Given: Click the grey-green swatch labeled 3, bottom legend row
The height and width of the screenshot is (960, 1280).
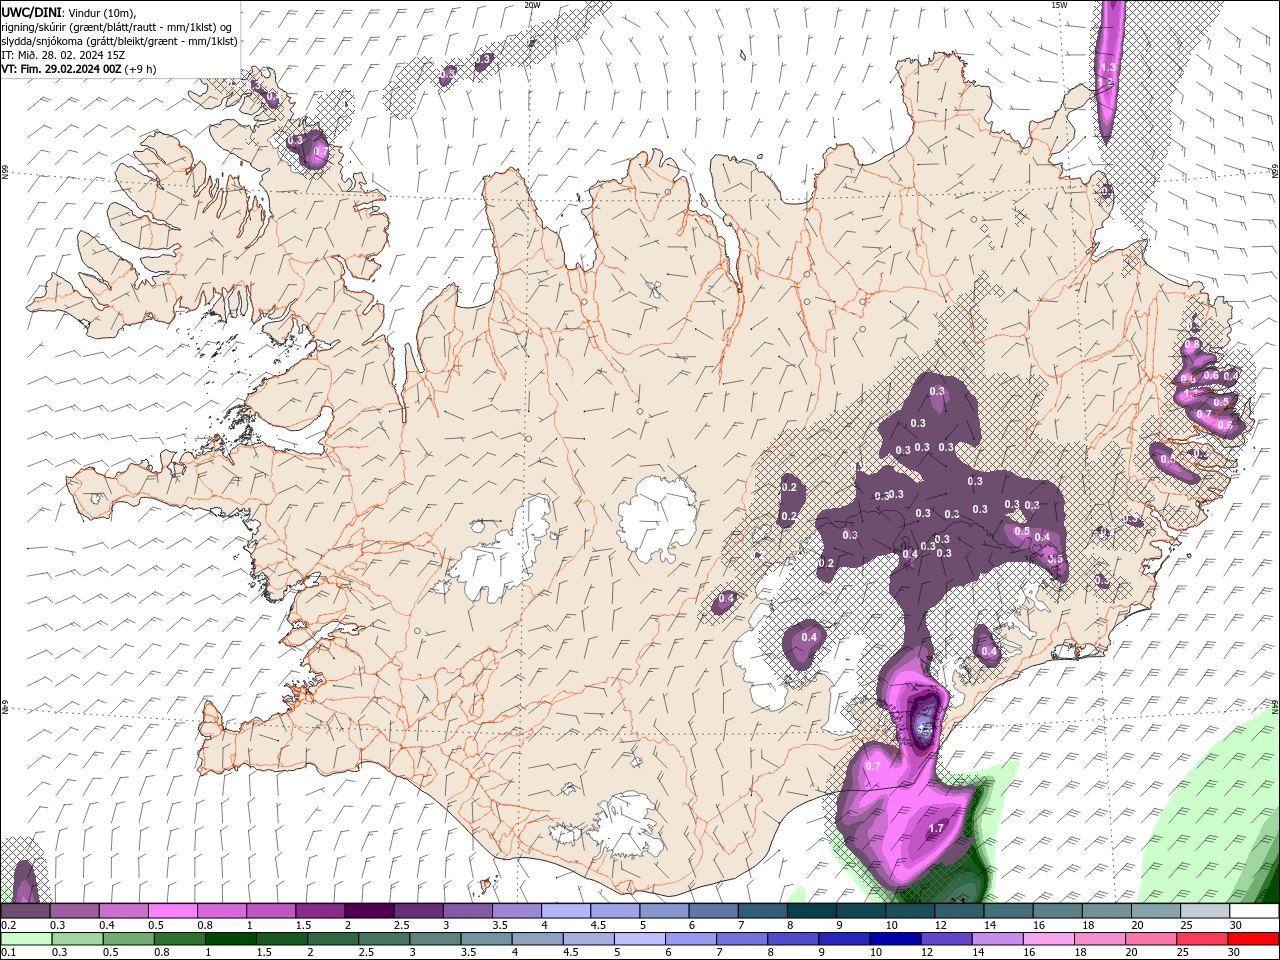Looking at the screenshot, I should [435, 939].
